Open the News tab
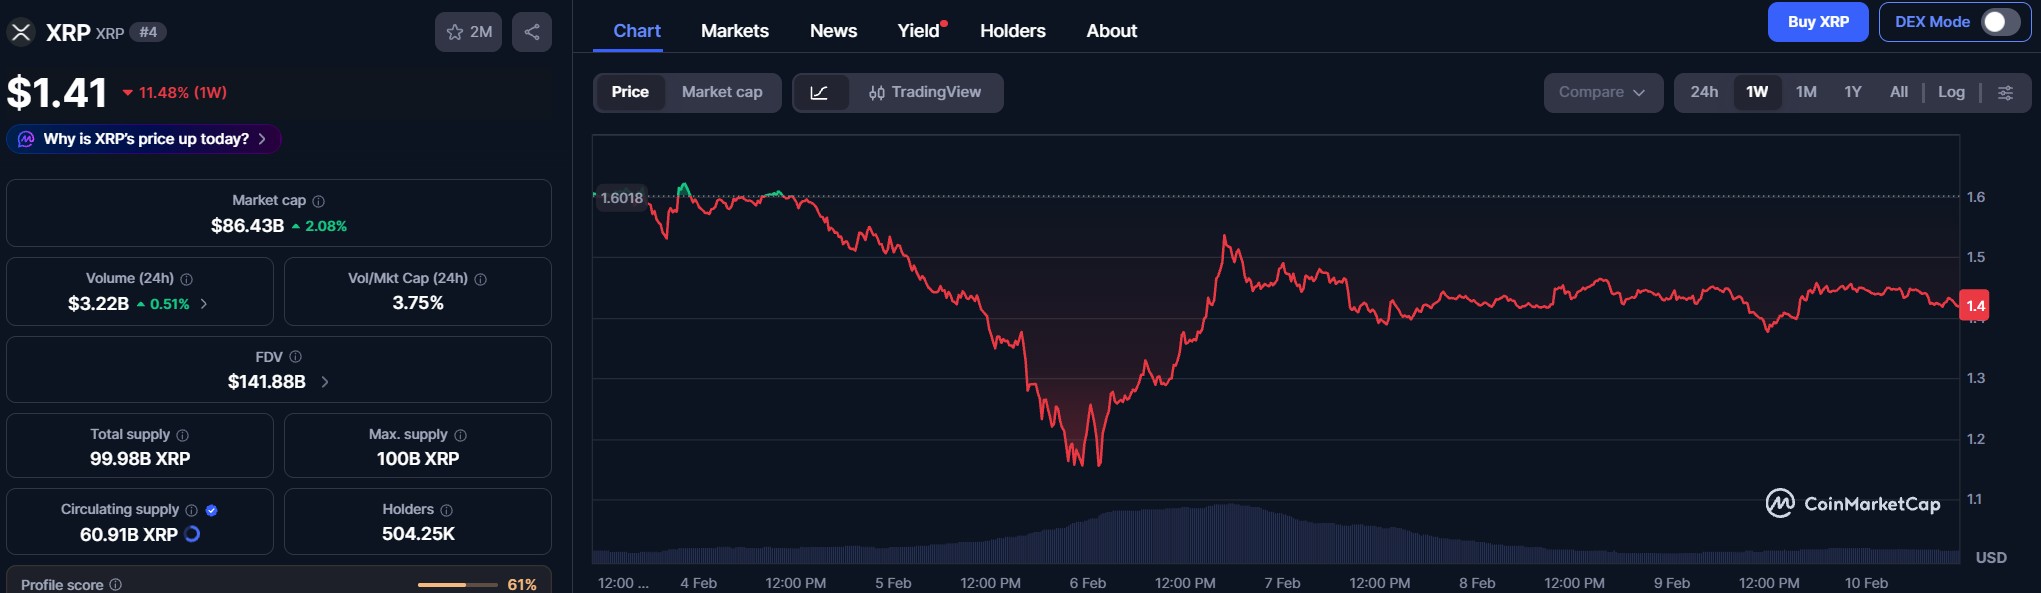 coord(833,31)
